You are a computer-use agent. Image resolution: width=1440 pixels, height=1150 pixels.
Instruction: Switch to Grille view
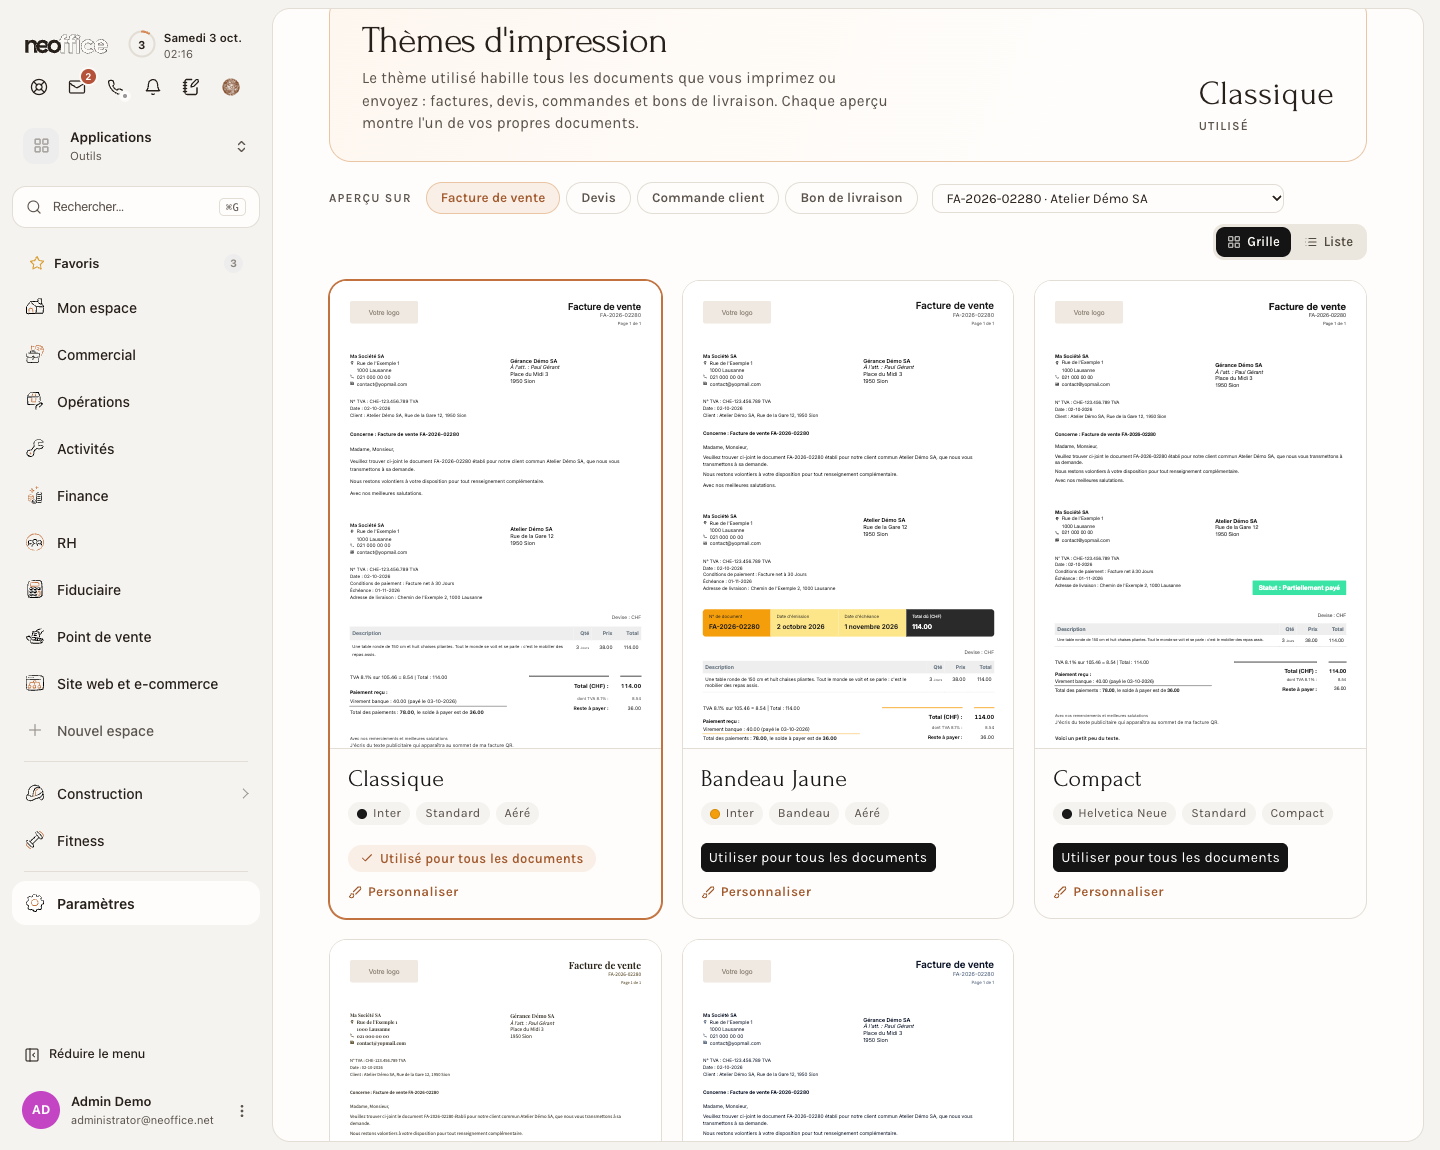[1254, 242]
